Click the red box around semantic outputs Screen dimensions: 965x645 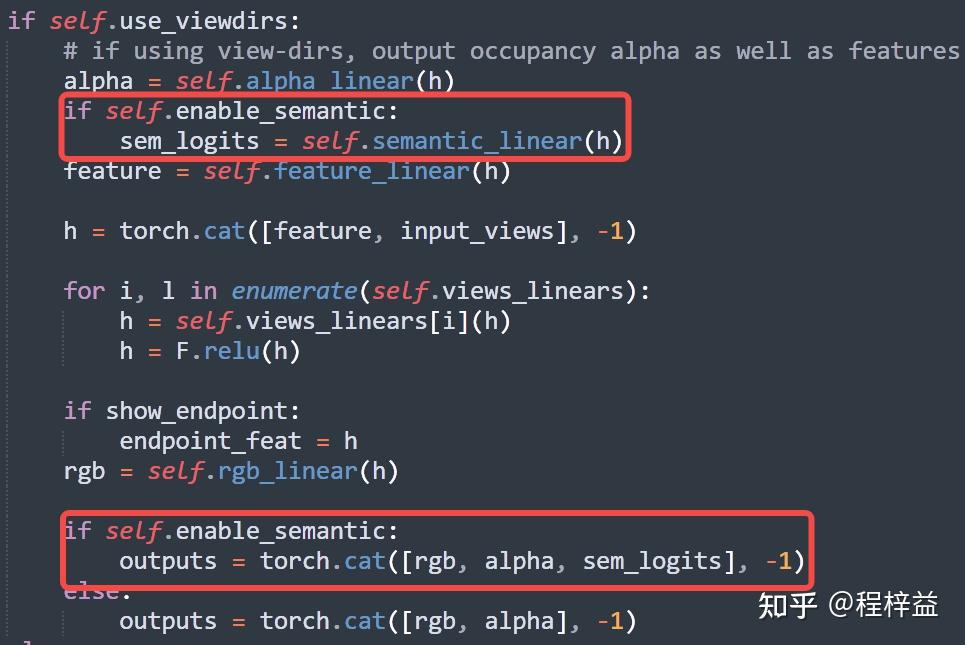[438, 550]
